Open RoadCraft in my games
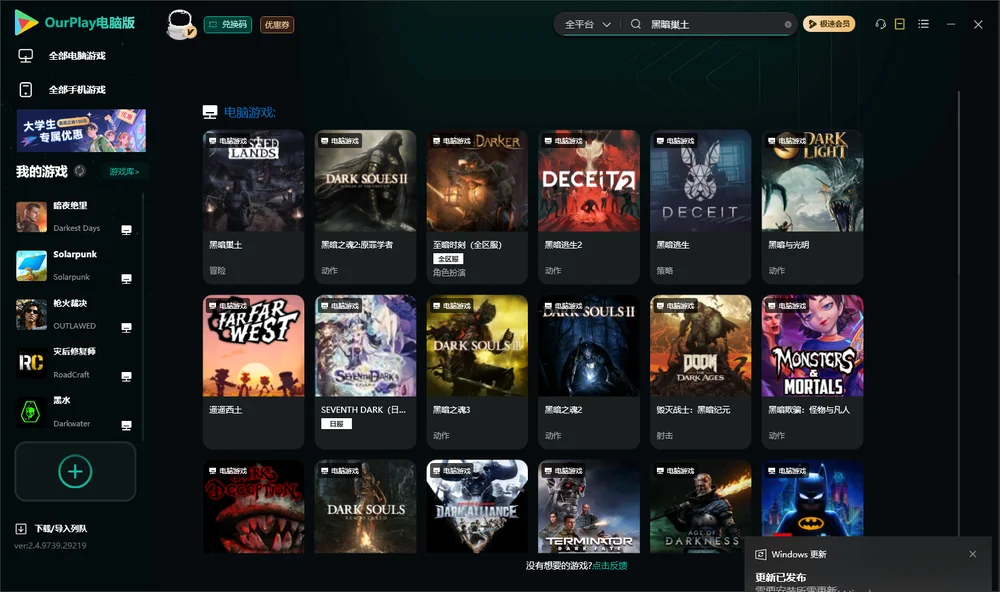Viewport: 1000px width, 592px height. tap(77, 363)
